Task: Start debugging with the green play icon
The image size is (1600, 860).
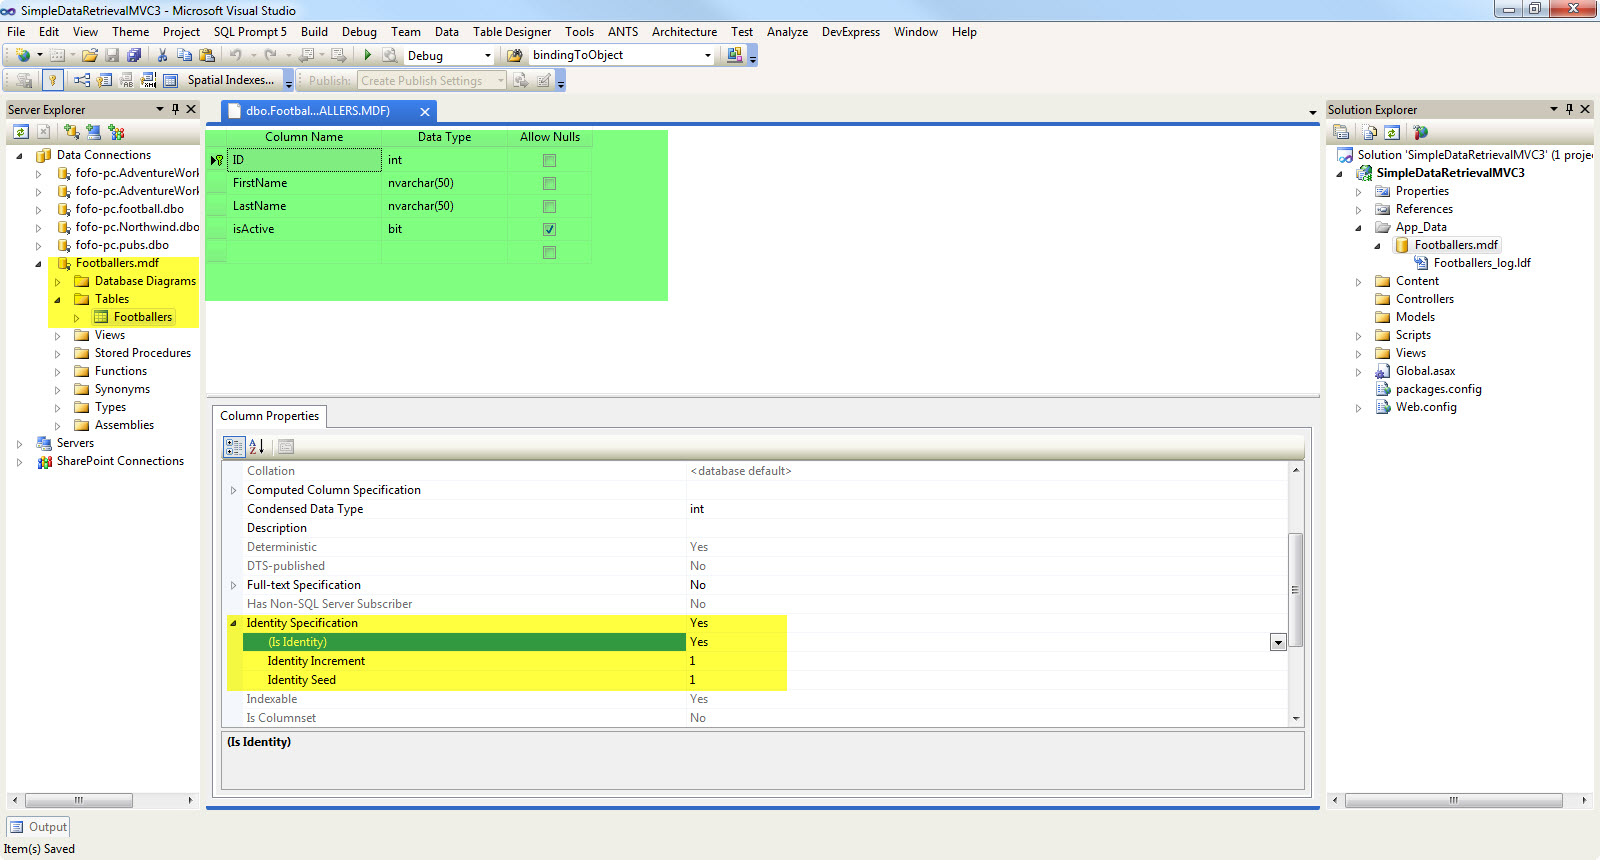Action: point(367,55)
